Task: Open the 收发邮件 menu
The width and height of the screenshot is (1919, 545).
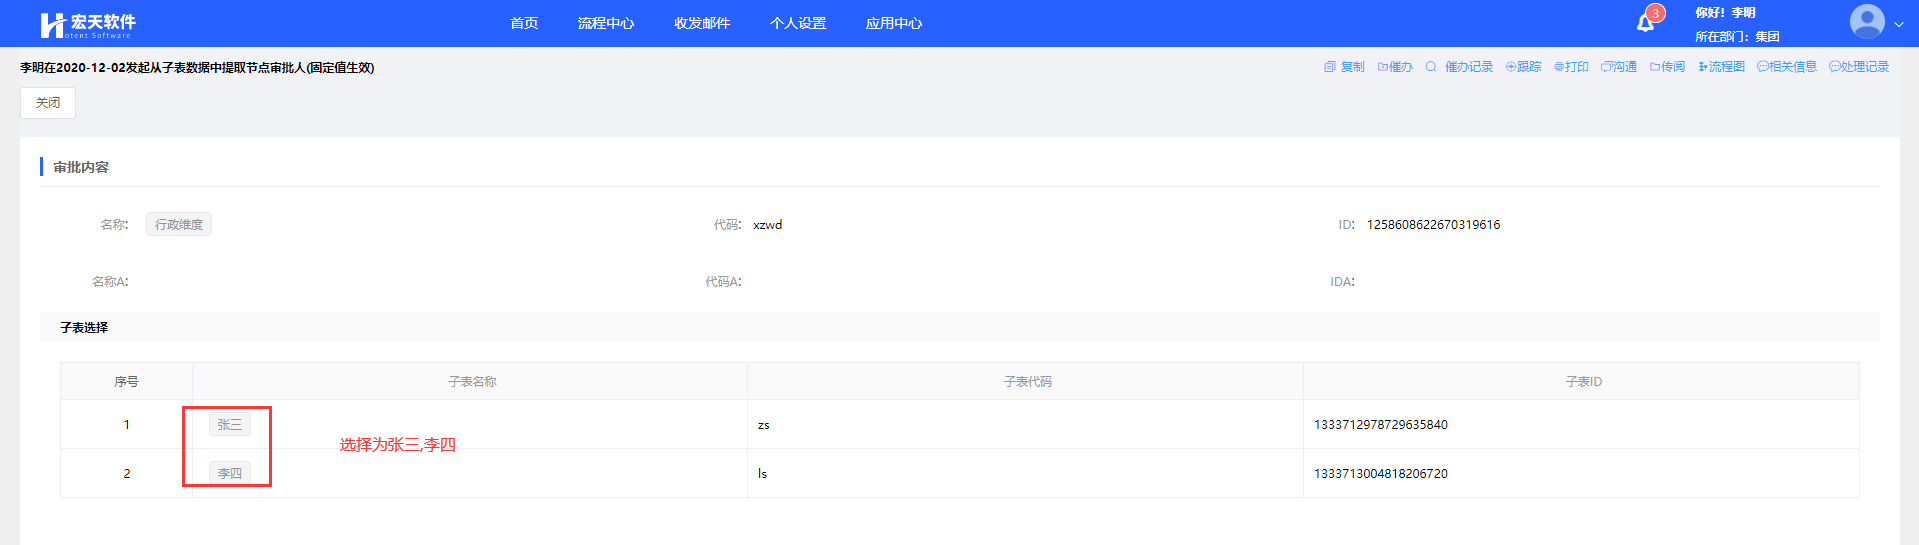Action: tap(702, 23)
